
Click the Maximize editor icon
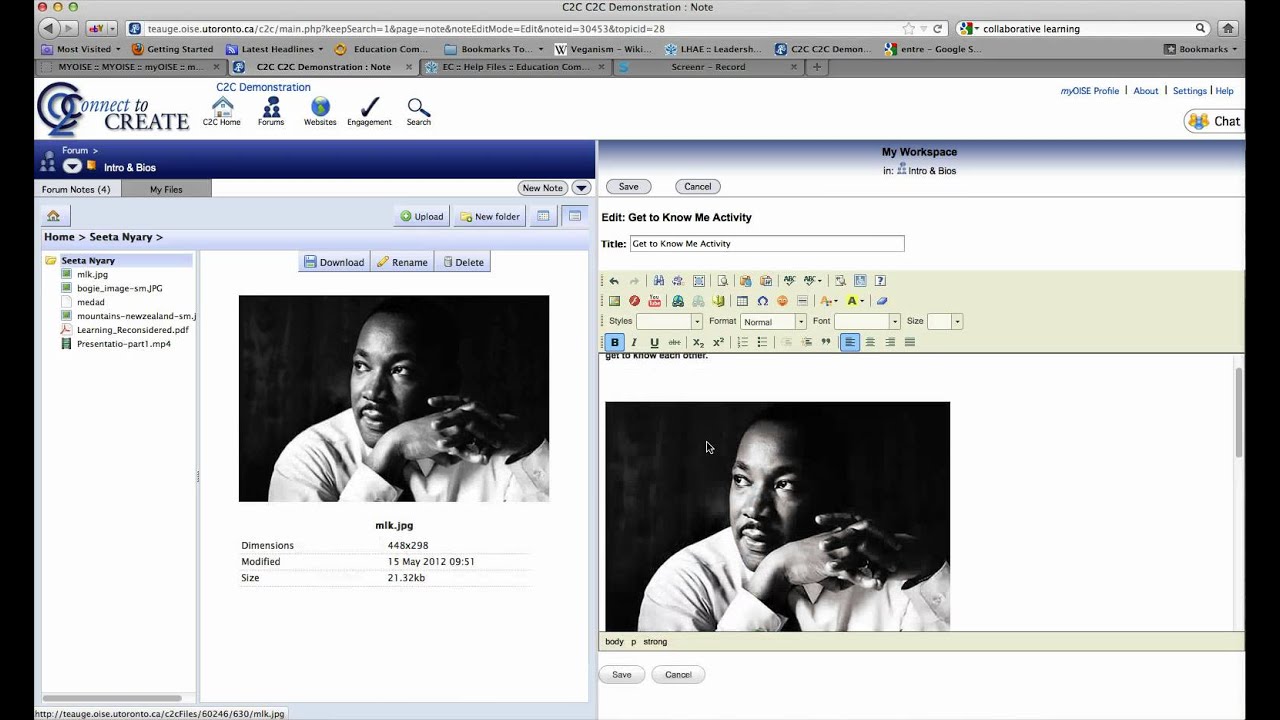(860, 281)
